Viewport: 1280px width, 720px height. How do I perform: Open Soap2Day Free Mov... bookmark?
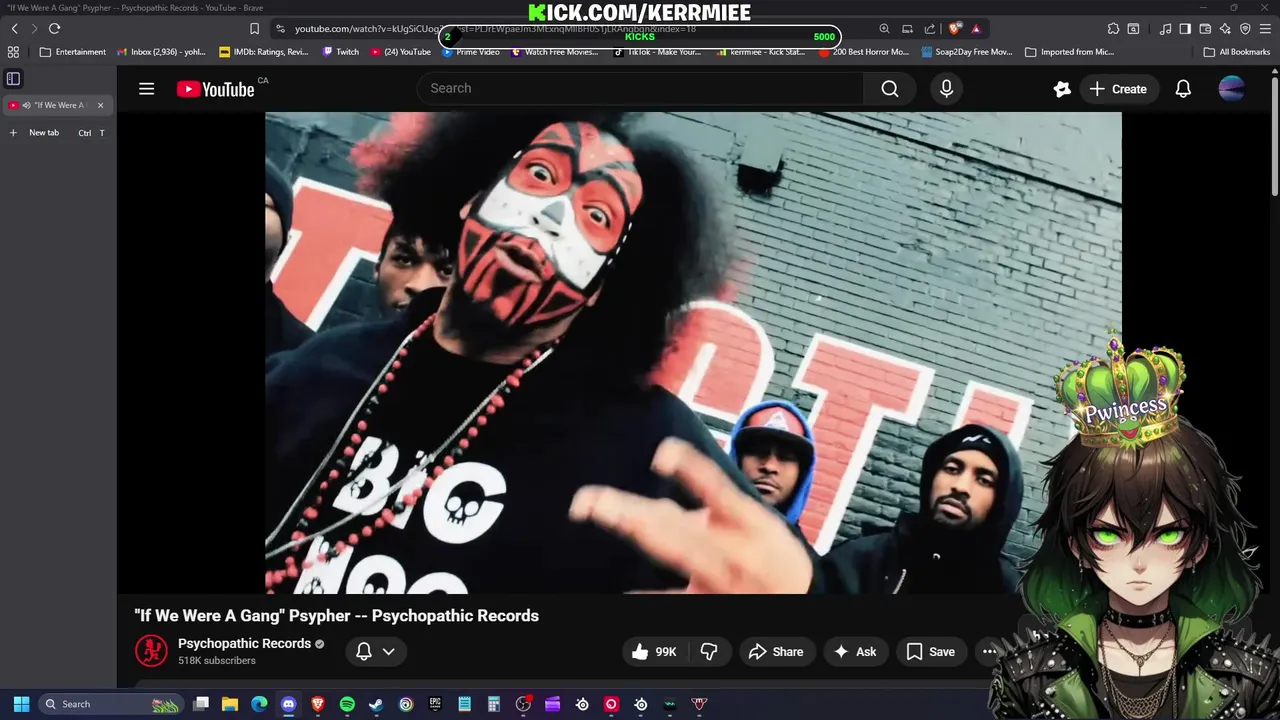[967, 52]
